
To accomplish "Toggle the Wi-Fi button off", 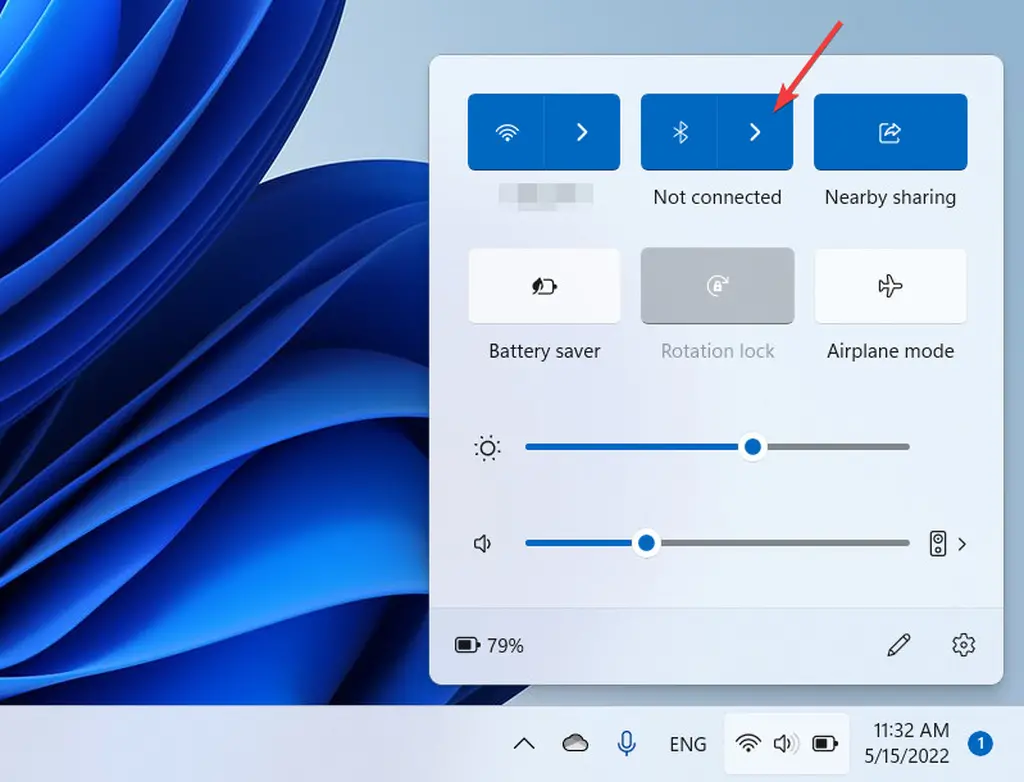I will 506,133.
